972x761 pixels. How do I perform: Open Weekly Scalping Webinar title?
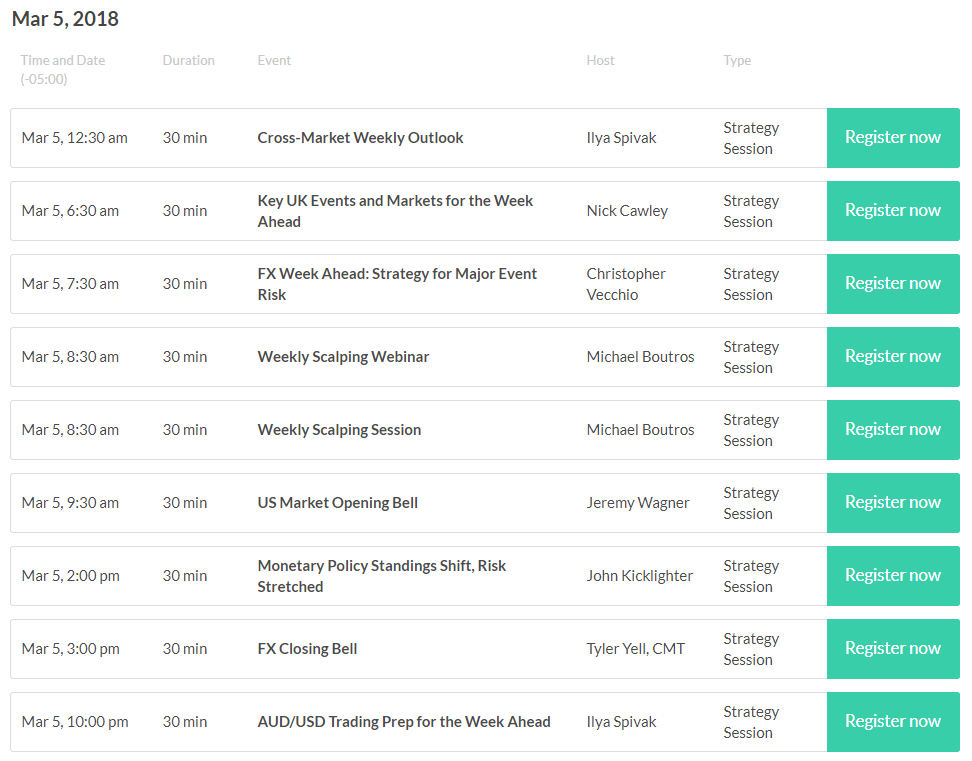343,357
